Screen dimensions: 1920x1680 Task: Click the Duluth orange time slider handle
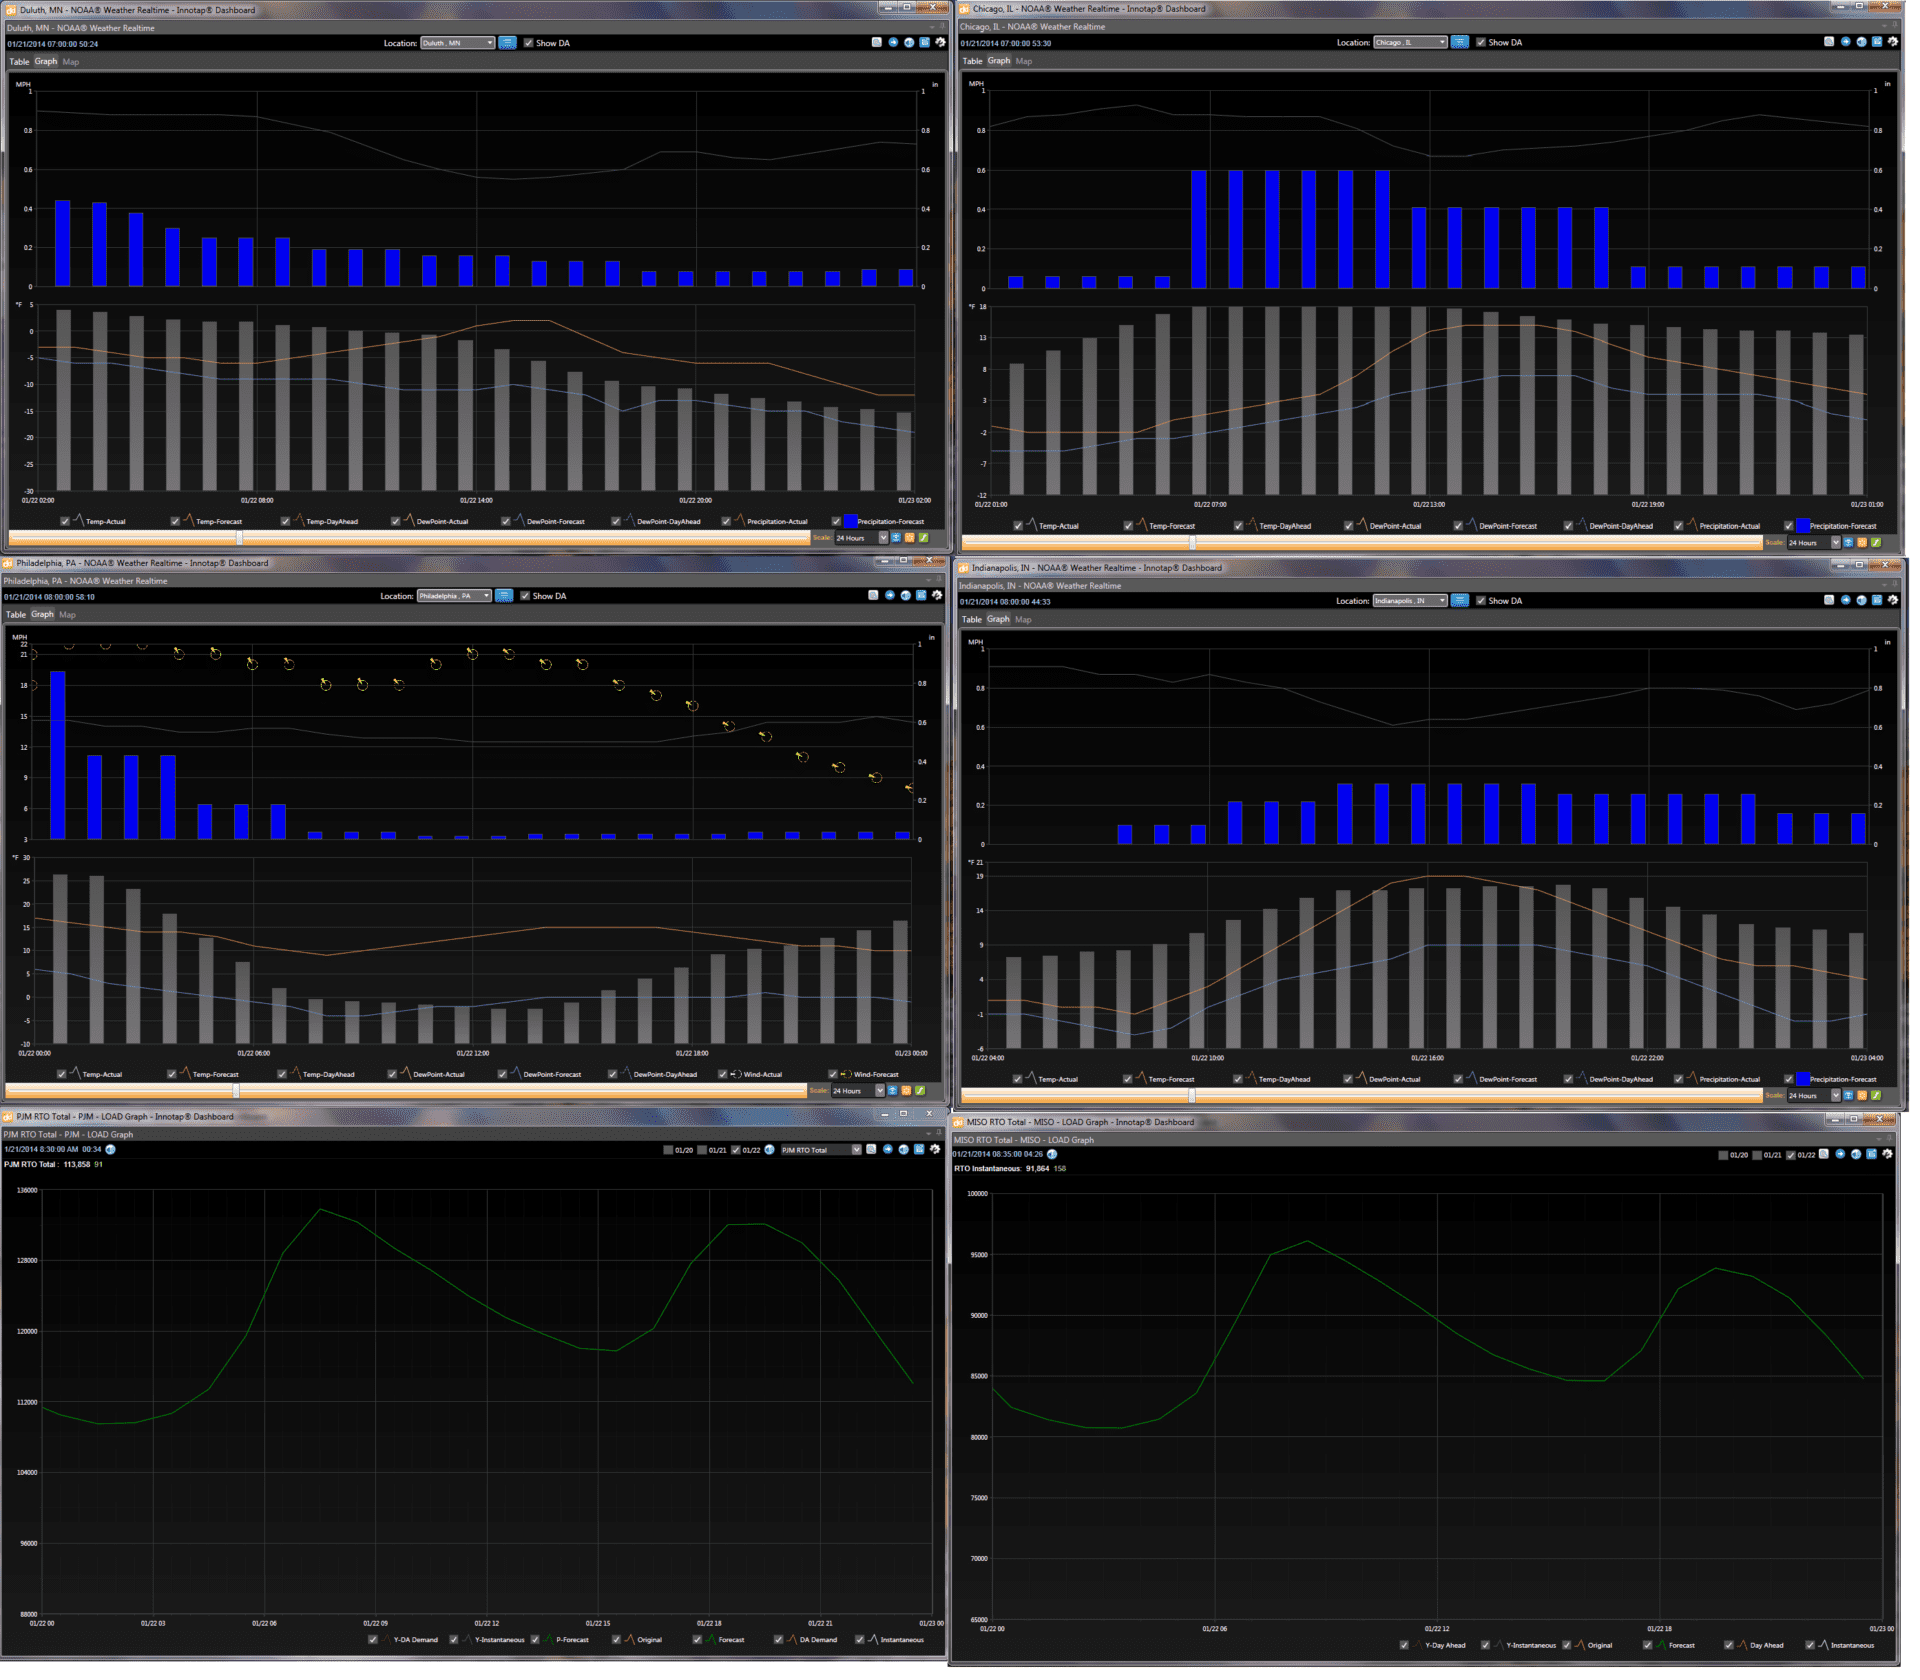[239, 538]
